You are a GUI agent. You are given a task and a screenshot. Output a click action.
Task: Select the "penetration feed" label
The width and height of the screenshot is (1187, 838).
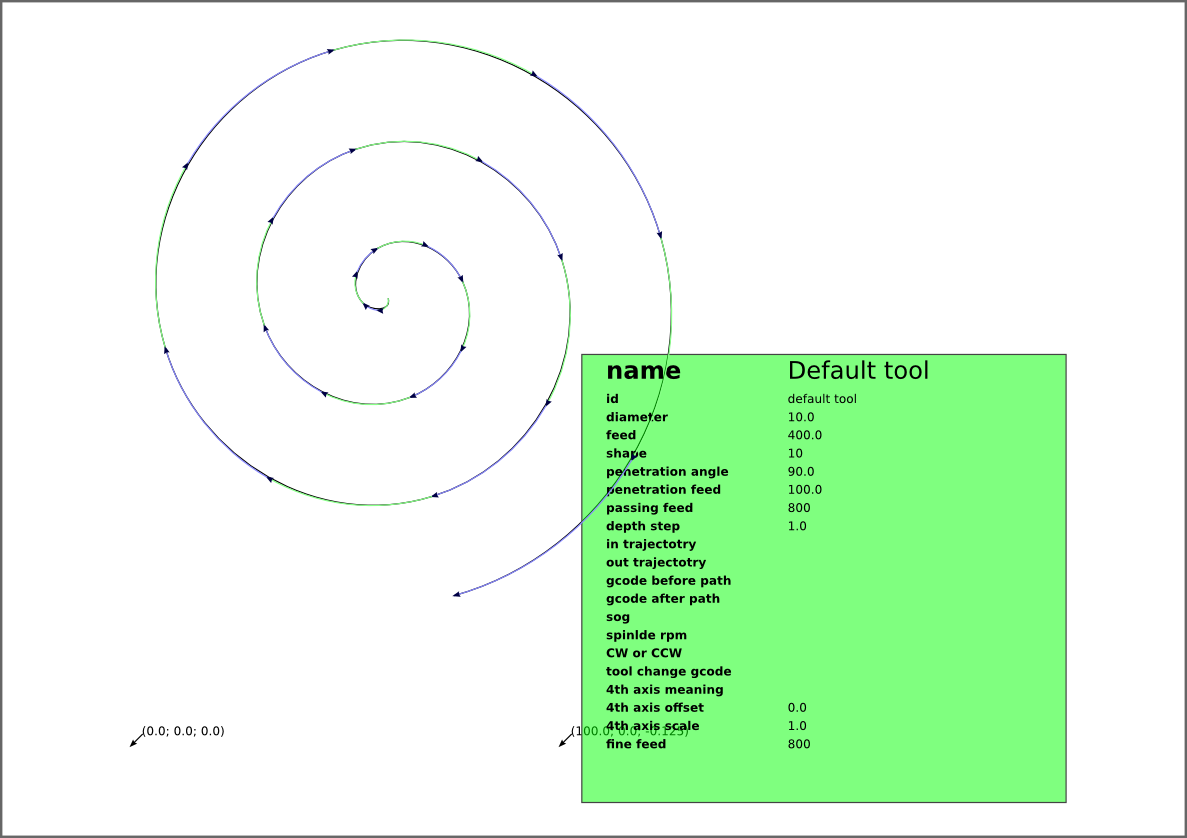(x=663, y=490)
